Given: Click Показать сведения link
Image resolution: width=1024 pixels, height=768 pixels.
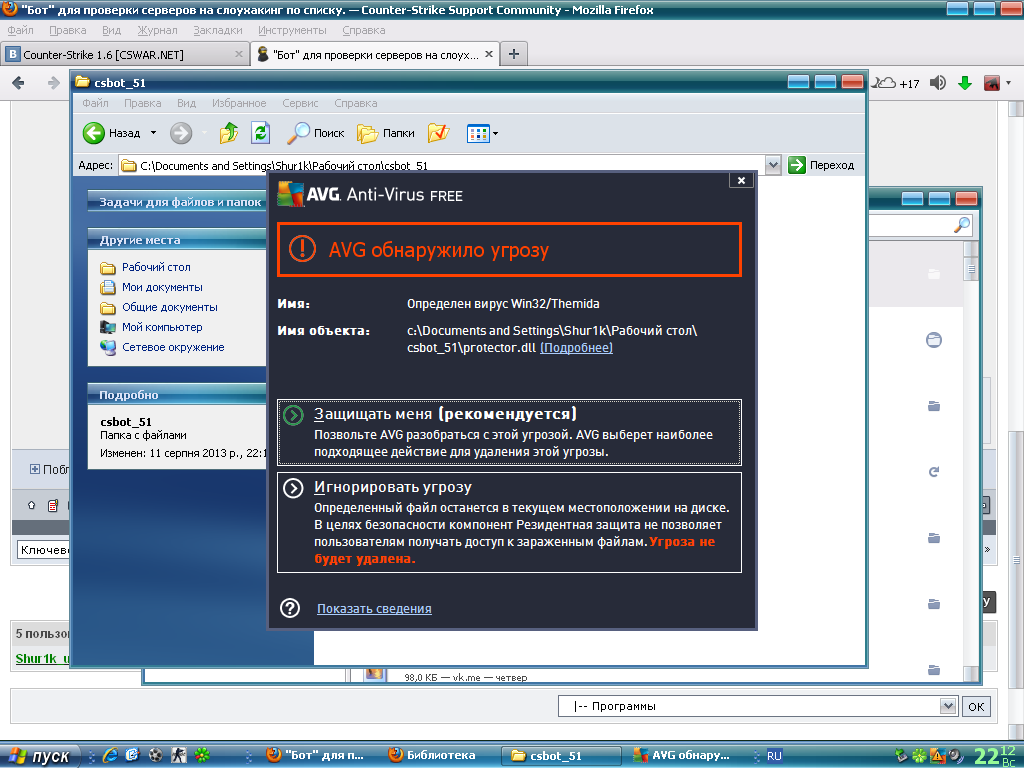Looking at the screenshot, I should tap(374, 609).
